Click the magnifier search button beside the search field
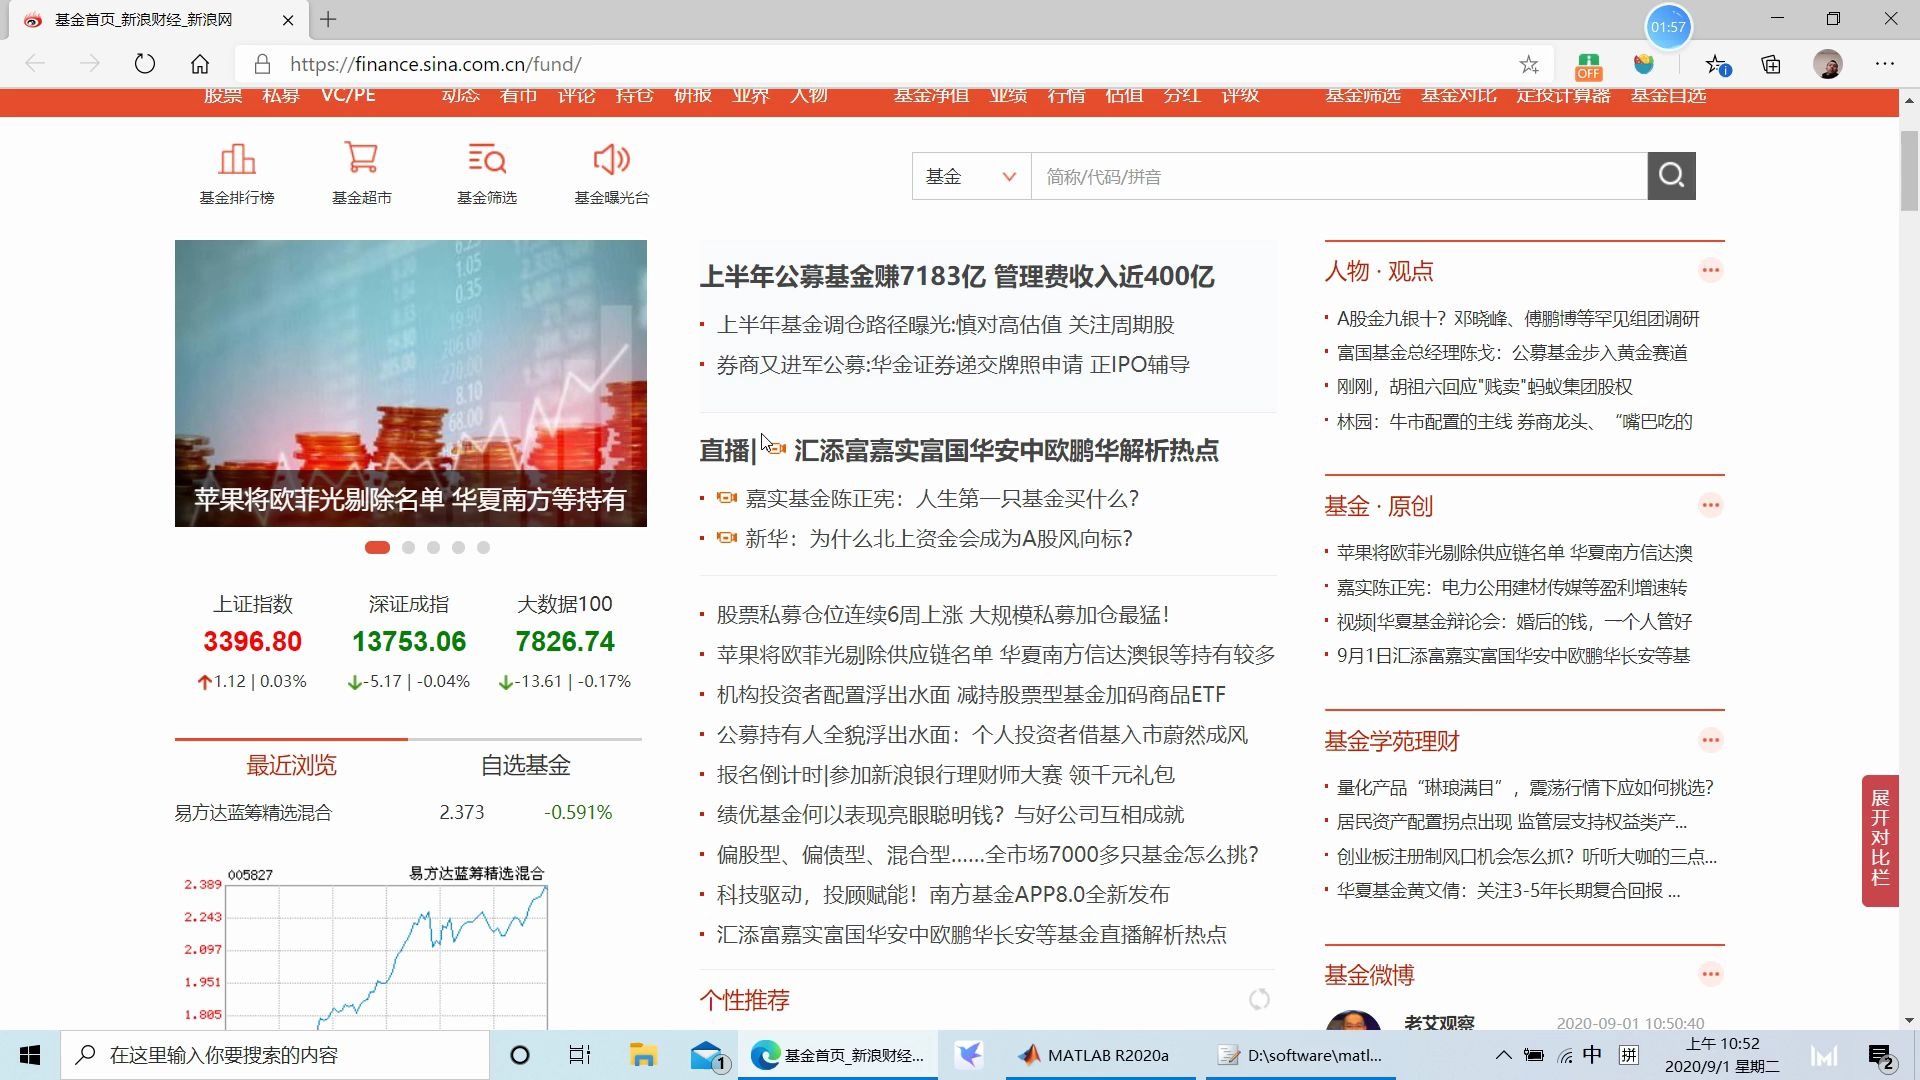 (1671, 176)
